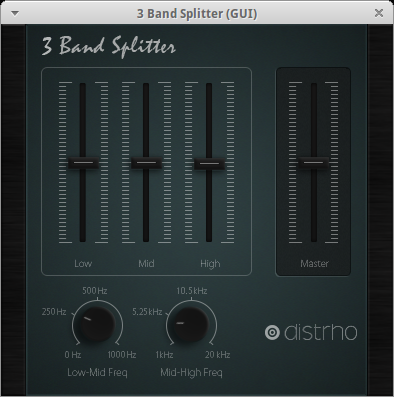This screenshot has height=397, width=394.
Task: Click the Master fader handle
Action: point(314,163)
